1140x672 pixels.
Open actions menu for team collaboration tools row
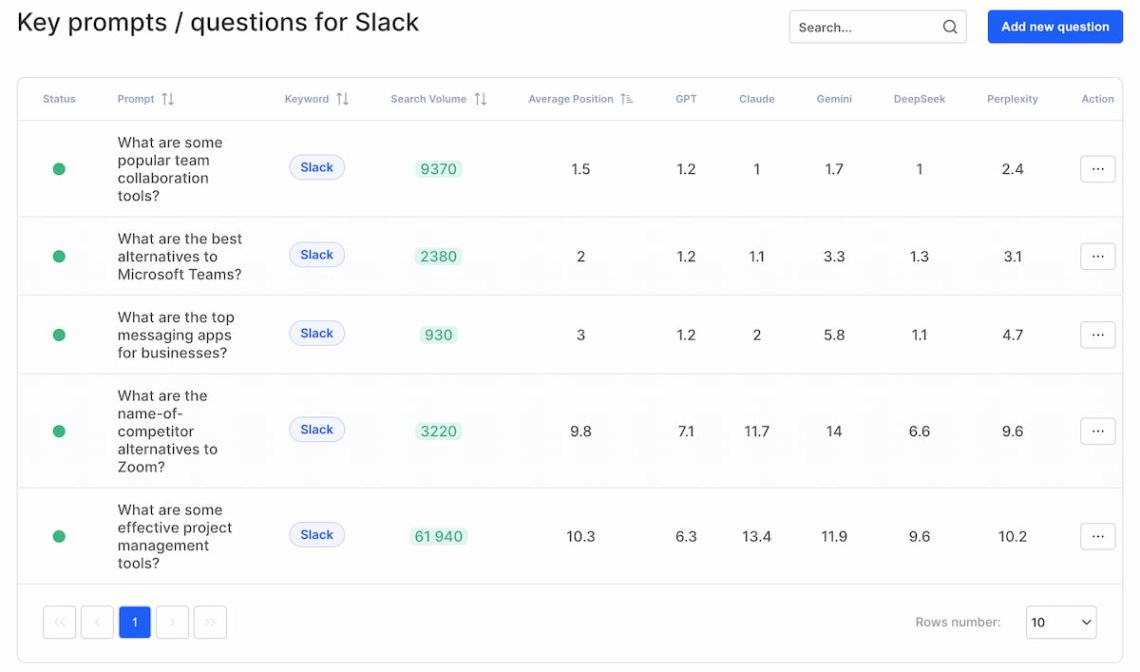point(1097,169)
